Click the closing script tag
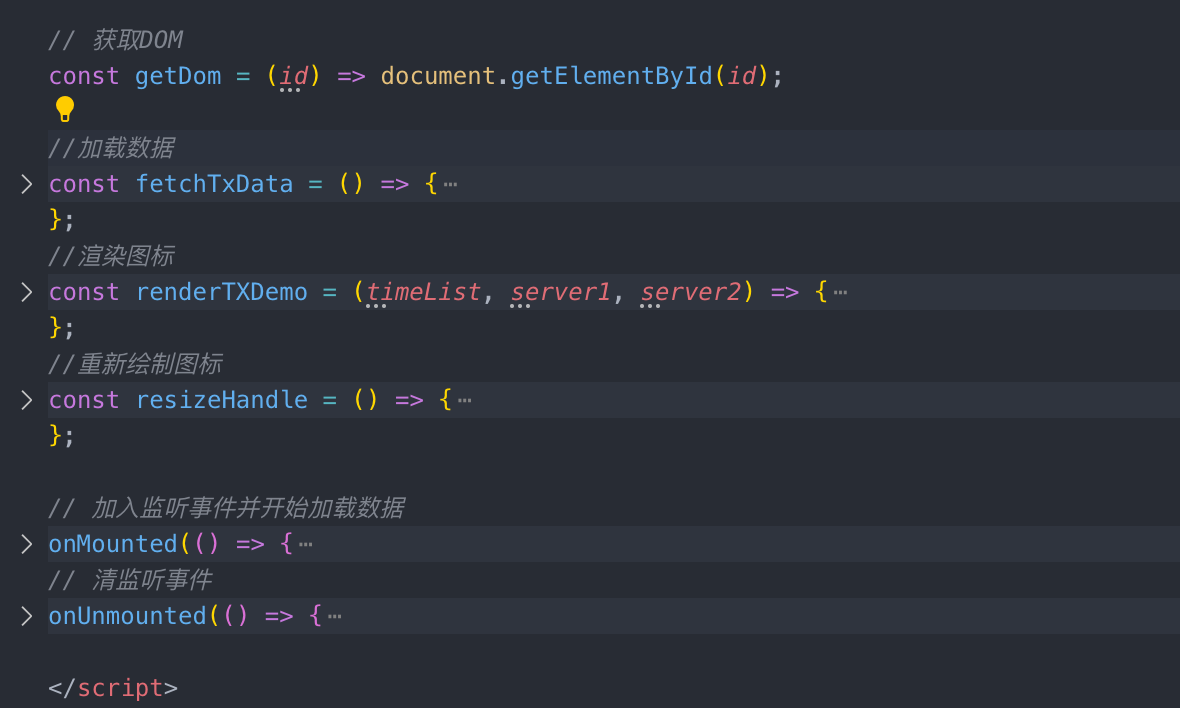 pos(113,688)
